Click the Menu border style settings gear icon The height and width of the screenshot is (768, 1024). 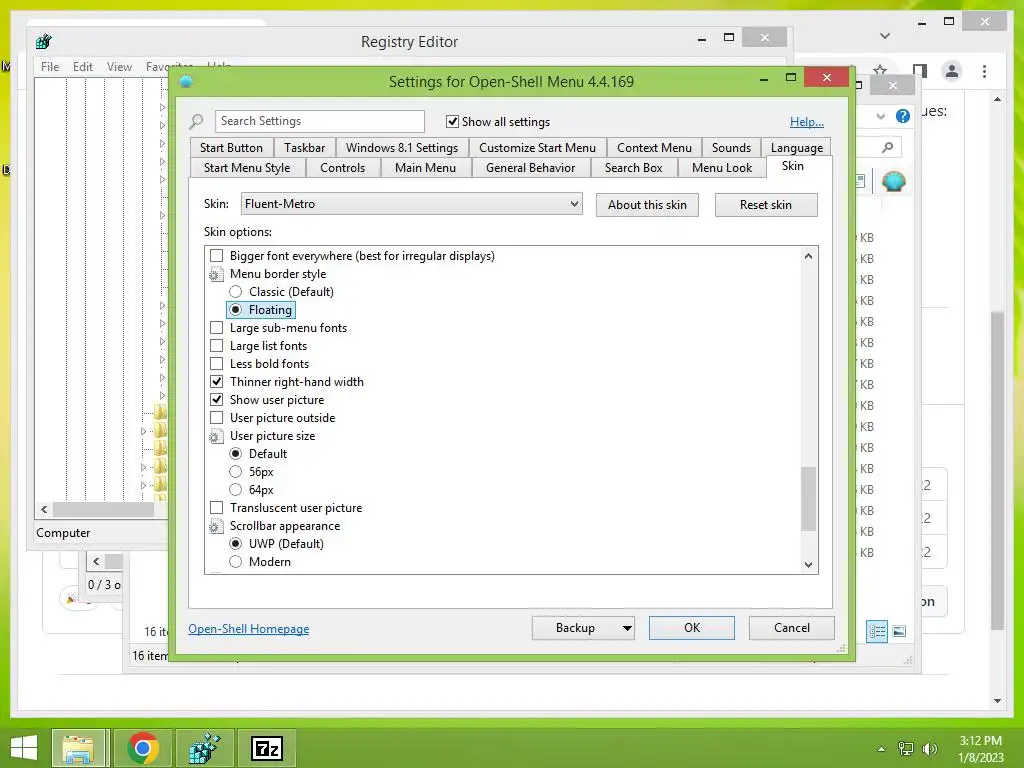tap(216, 275)
